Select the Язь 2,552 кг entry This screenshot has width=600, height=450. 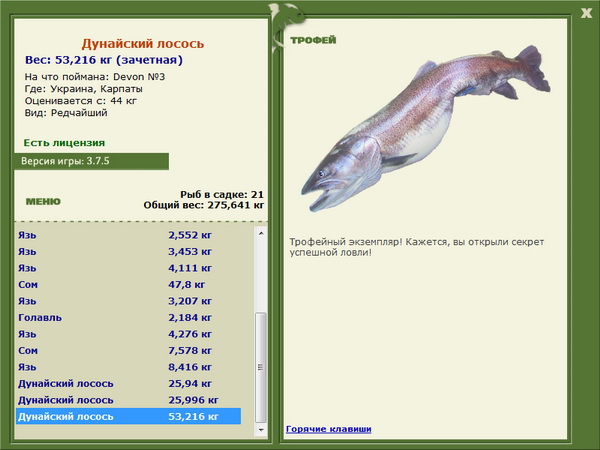(129, 235)
